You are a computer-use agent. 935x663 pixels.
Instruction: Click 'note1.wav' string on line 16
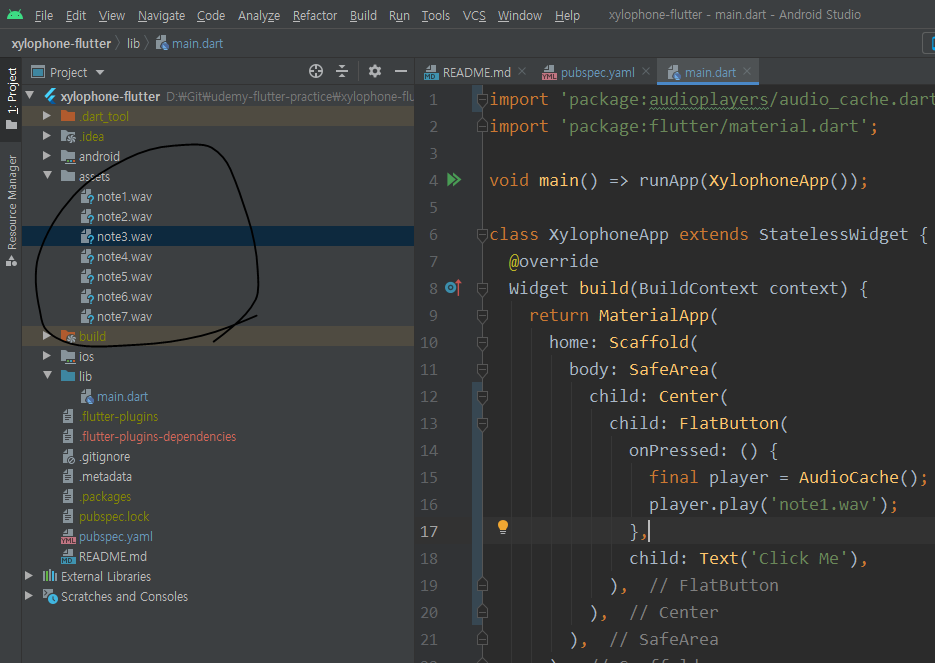[x=824, y=504]
